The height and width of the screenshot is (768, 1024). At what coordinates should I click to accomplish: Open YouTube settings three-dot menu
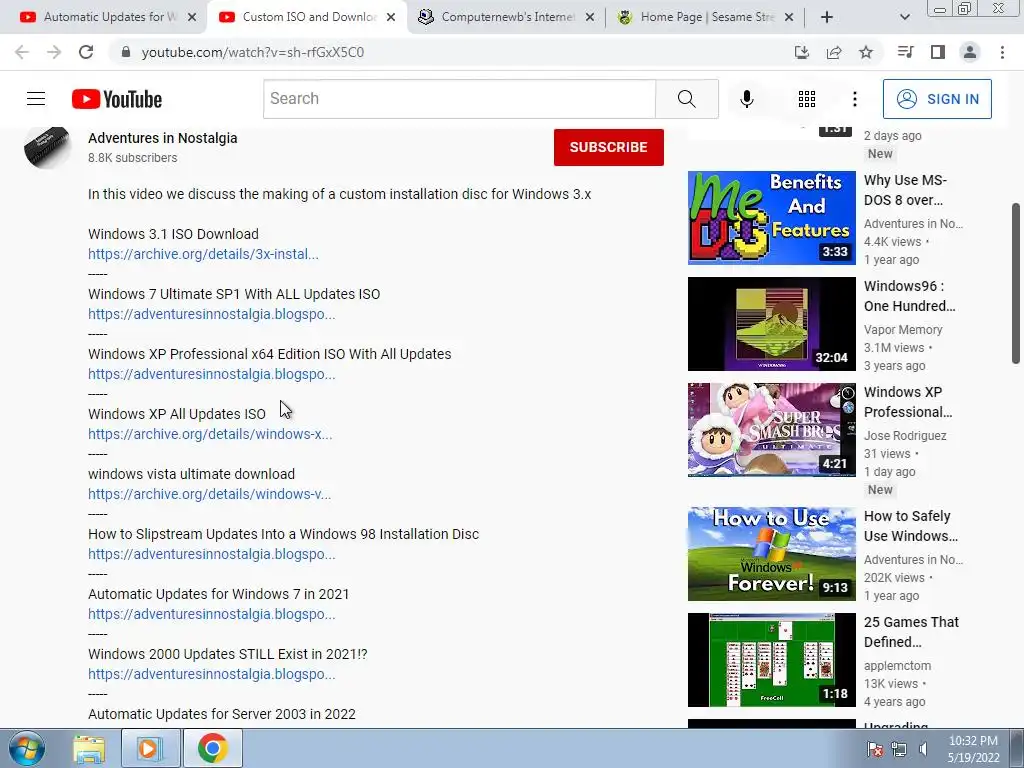[855, 99]
